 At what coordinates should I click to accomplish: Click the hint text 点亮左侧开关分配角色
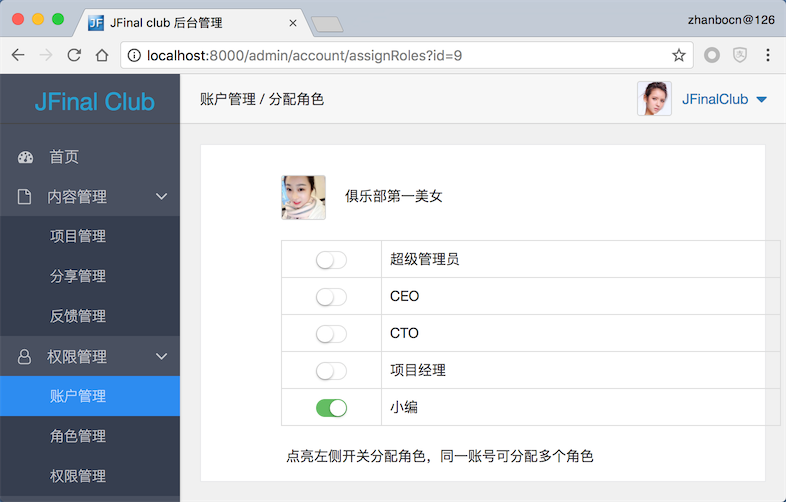tap(356, 456)
